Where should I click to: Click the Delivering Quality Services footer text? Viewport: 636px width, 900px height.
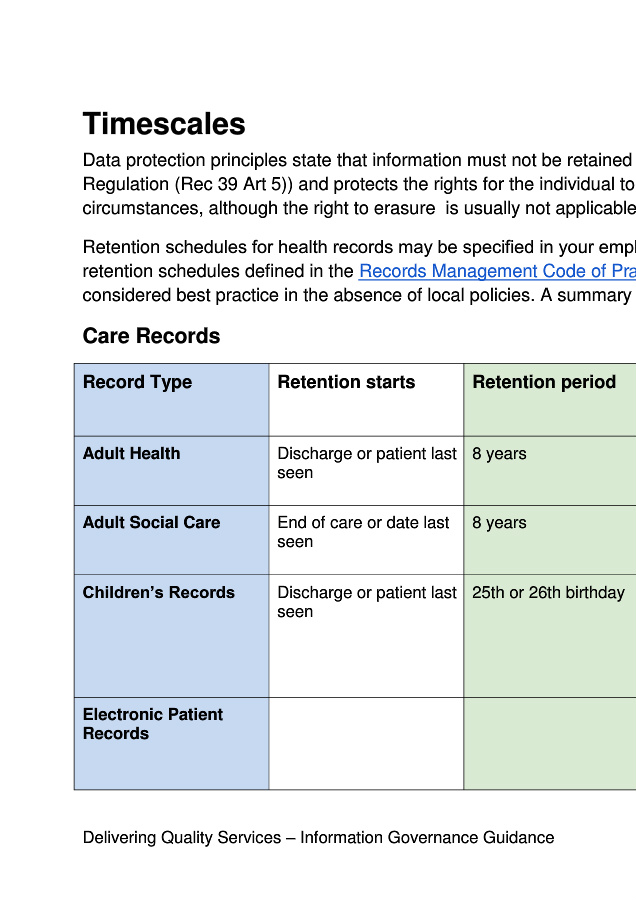pos(318,838)
